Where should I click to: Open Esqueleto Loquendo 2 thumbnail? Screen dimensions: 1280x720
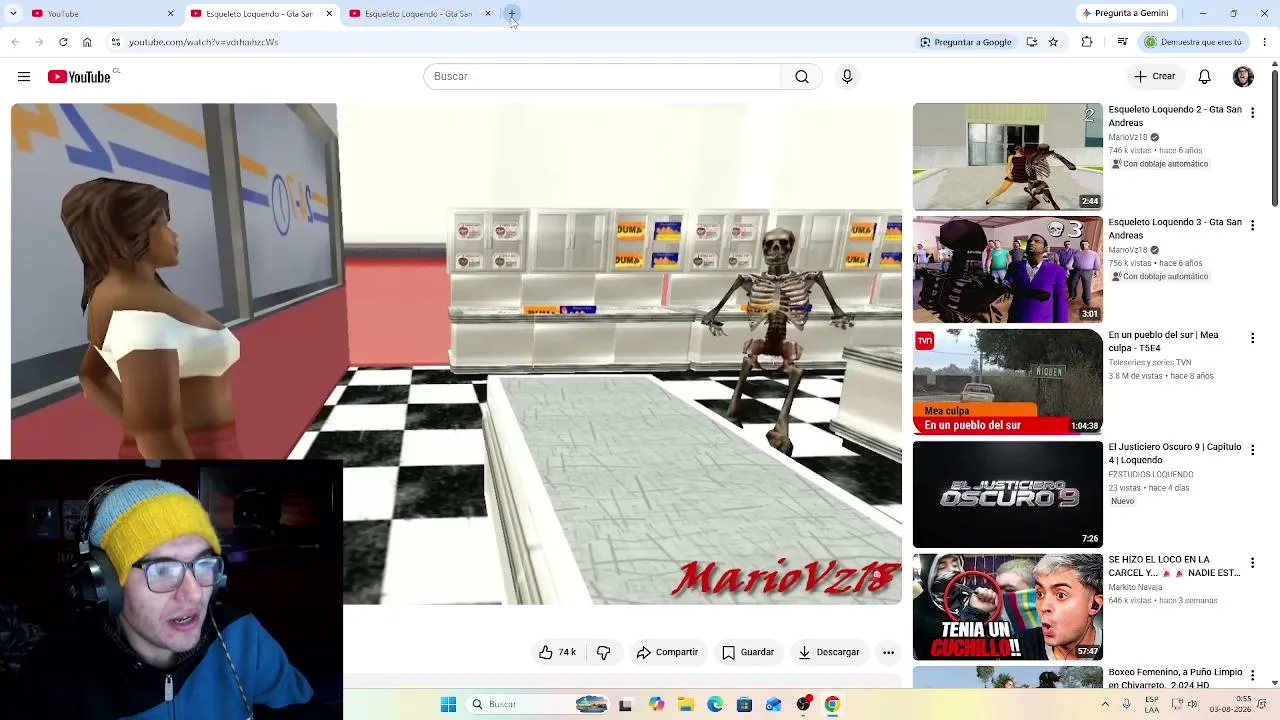tap(1007, 156)
